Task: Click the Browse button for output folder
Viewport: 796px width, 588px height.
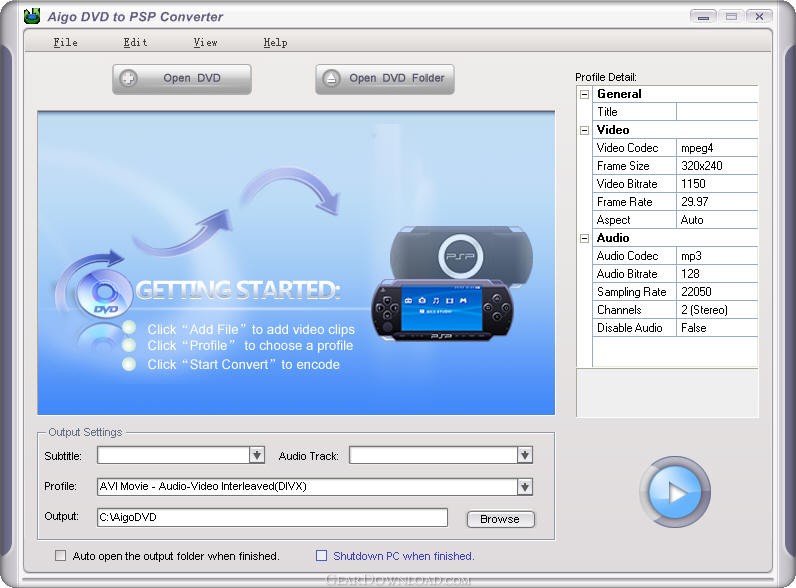Action: (500, 519)
